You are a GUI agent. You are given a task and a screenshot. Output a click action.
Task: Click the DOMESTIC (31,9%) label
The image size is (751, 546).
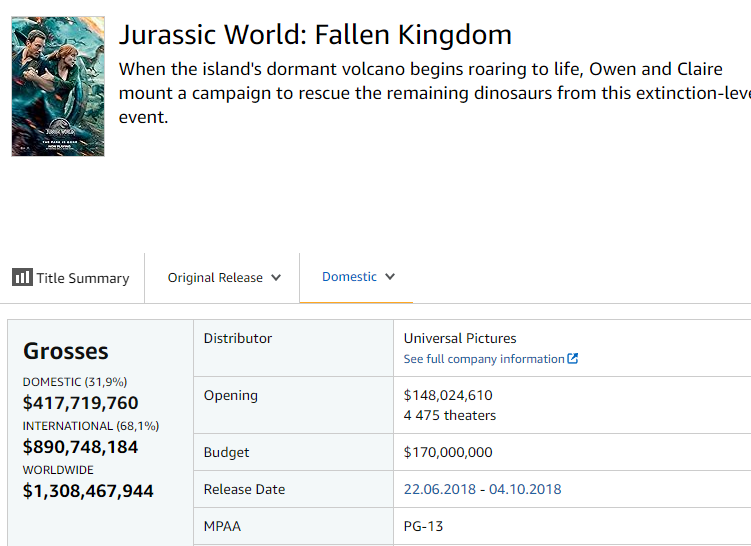[75, 382]
